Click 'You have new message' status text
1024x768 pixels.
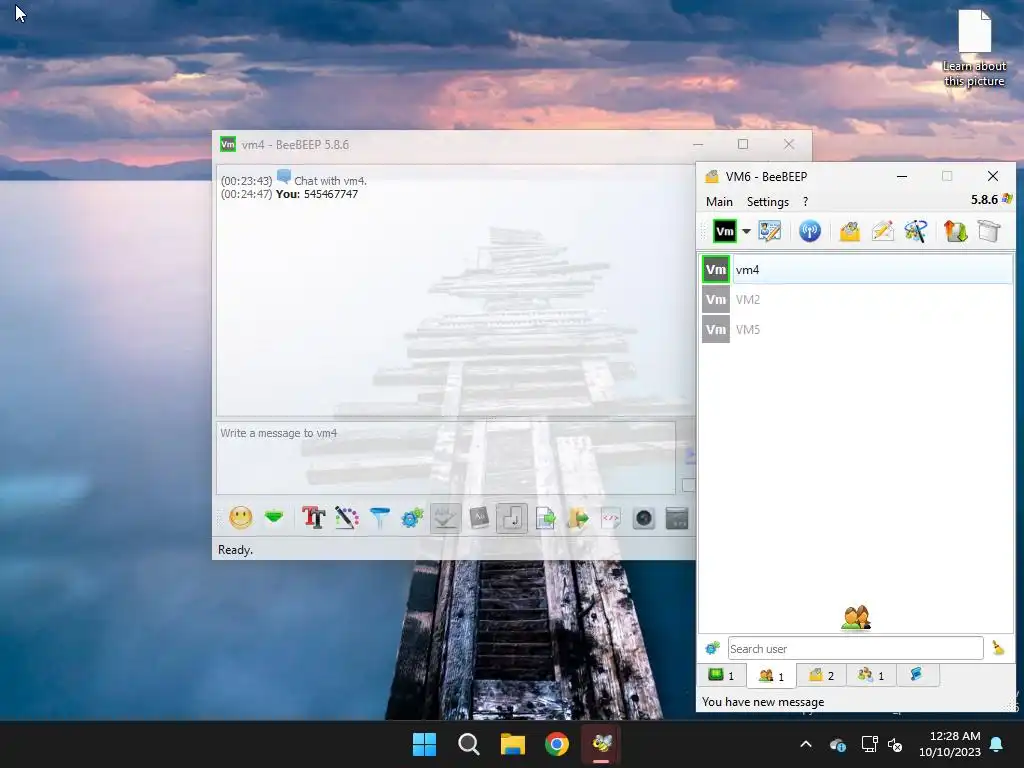pyautogui.click(x=763, y=702)
